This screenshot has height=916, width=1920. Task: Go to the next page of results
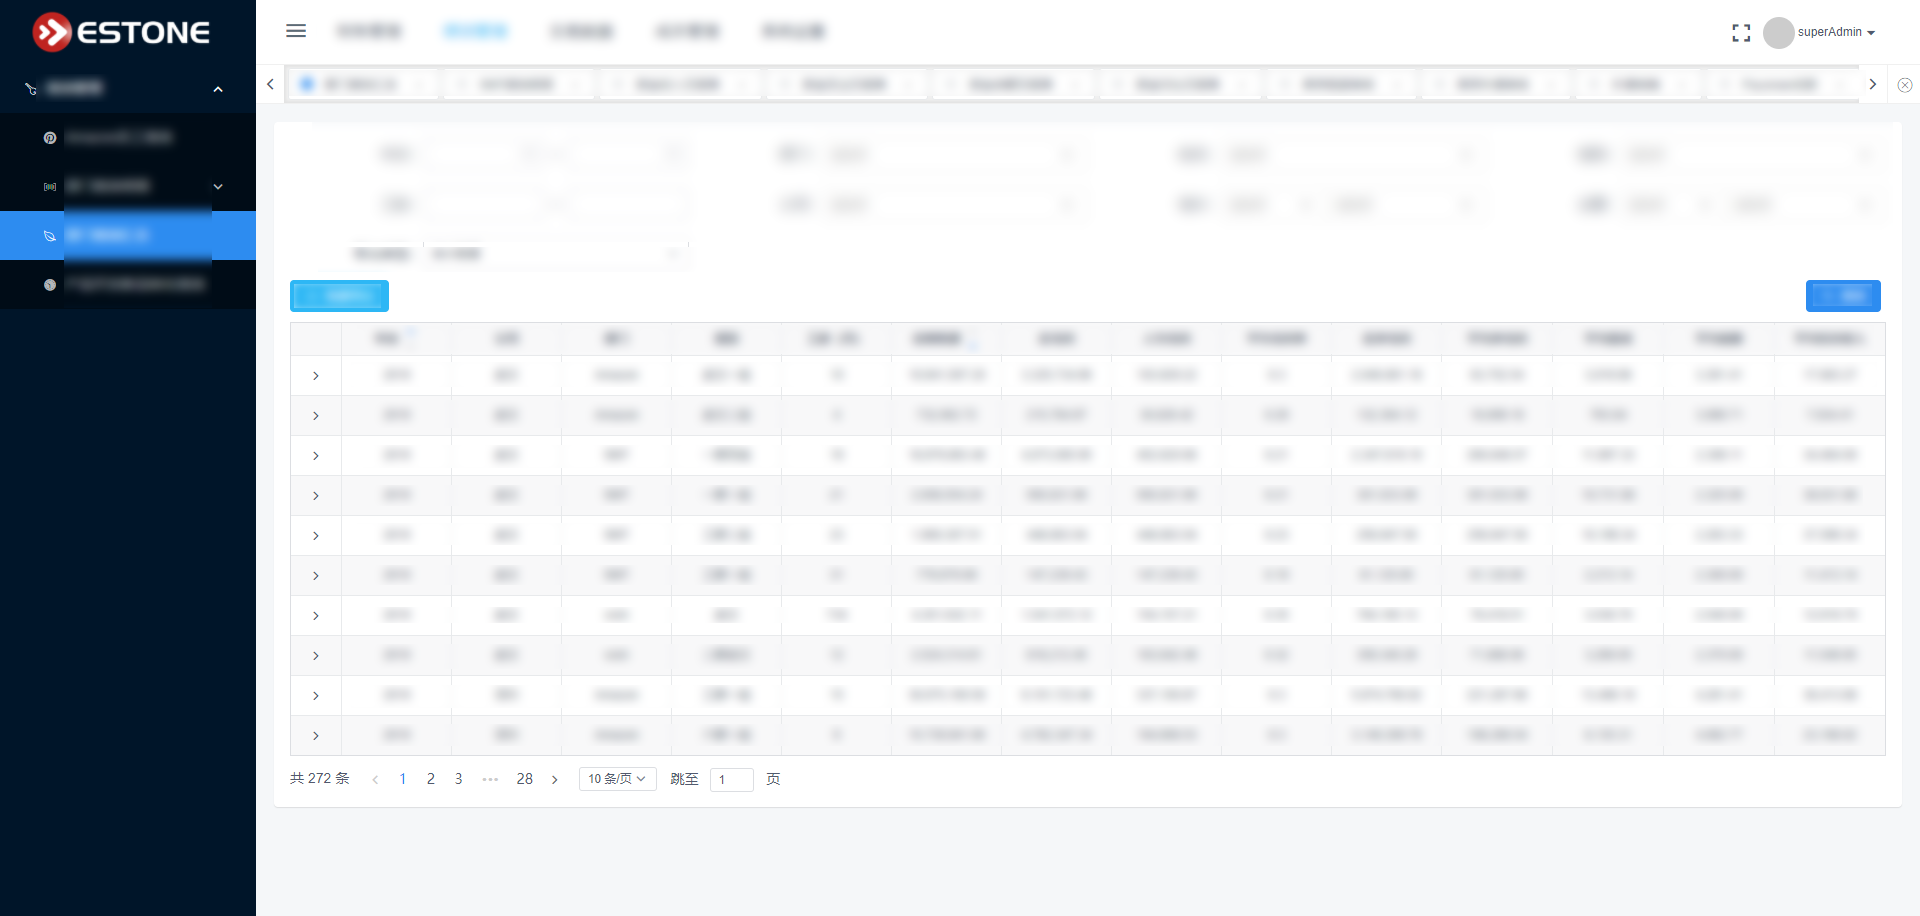pyautogui.click(x=555, y=779)
